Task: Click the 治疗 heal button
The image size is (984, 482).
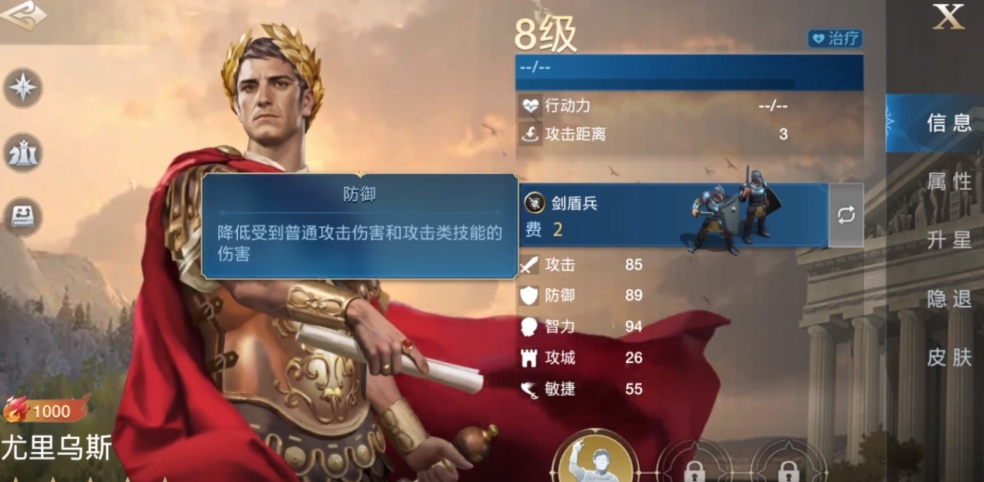Action: pyautogui.click(x=835, y=38)
